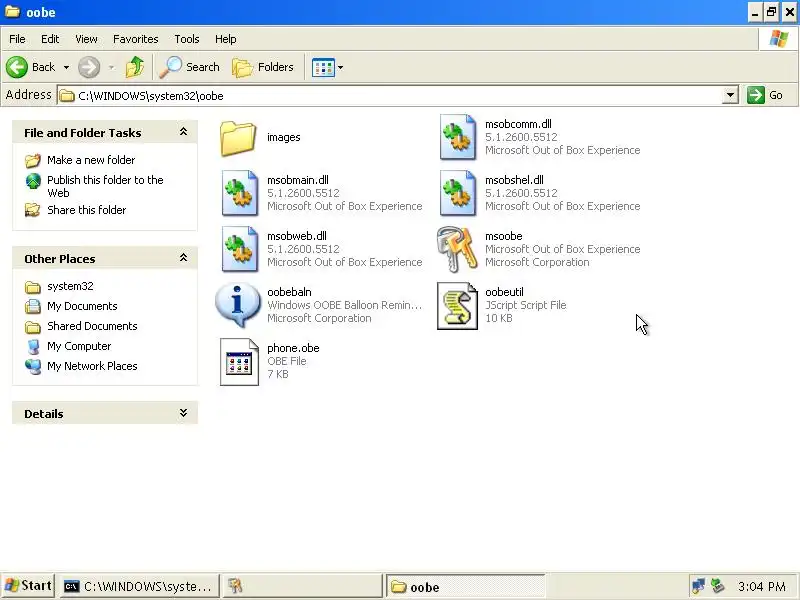Image resolution: width=800 pixels, height=600 pixels.
Task: Open the Views button
Action: tap(323, 67)
